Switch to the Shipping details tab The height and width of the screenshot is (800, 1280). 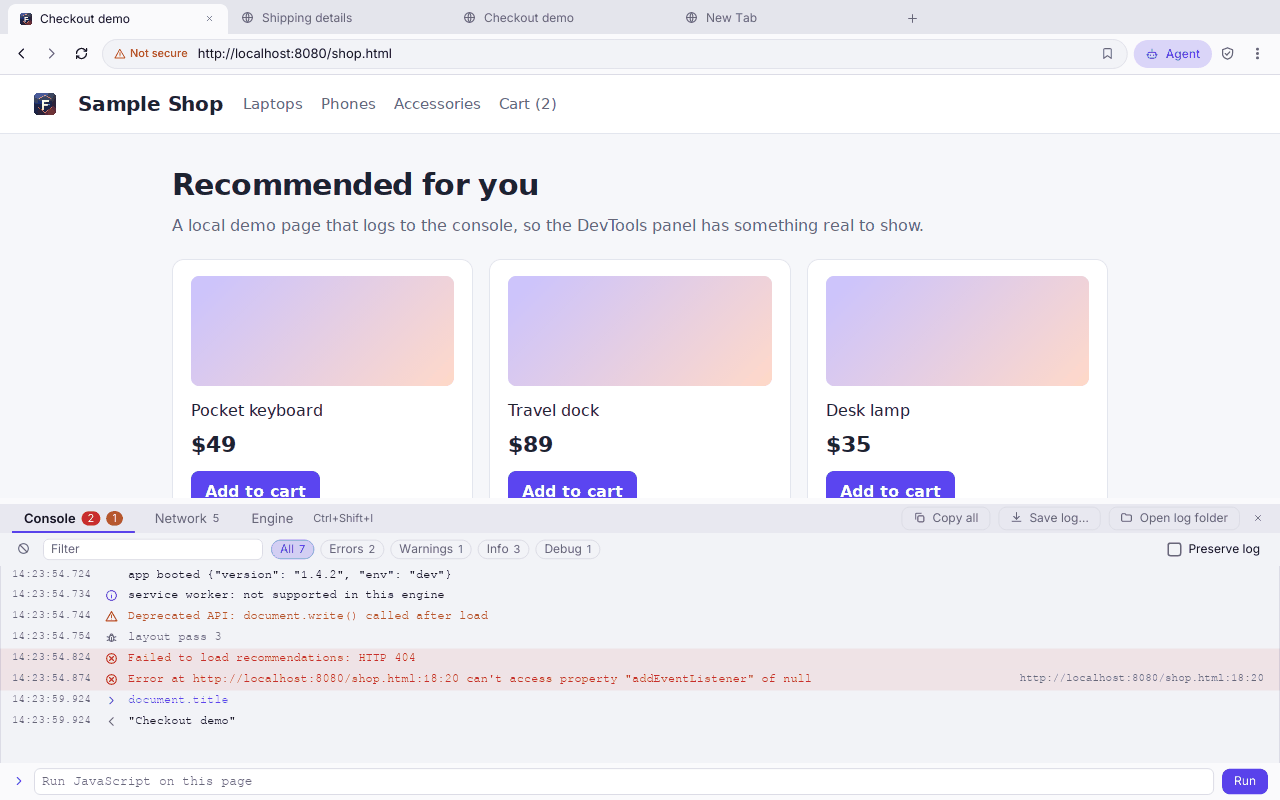click(339, 18)
